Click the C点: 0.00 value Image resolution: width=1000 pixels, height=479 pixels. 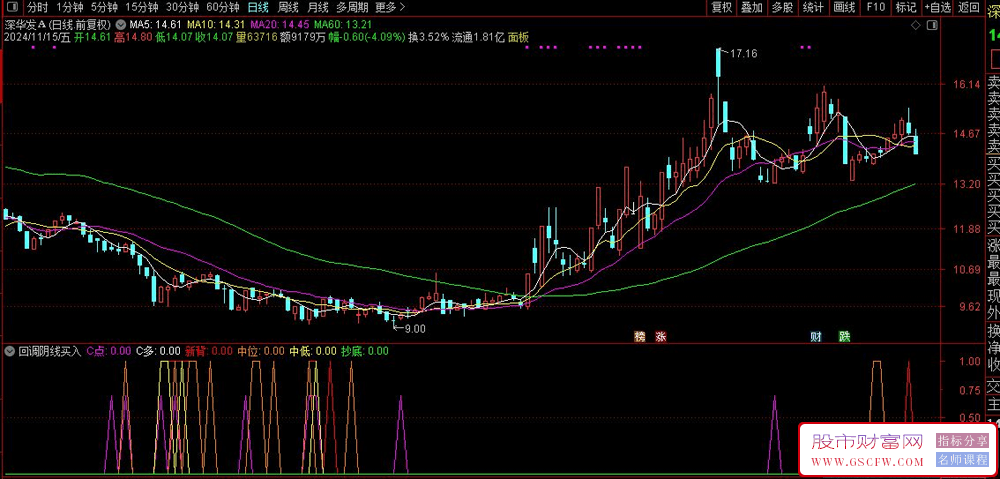(x=109, y=351)
